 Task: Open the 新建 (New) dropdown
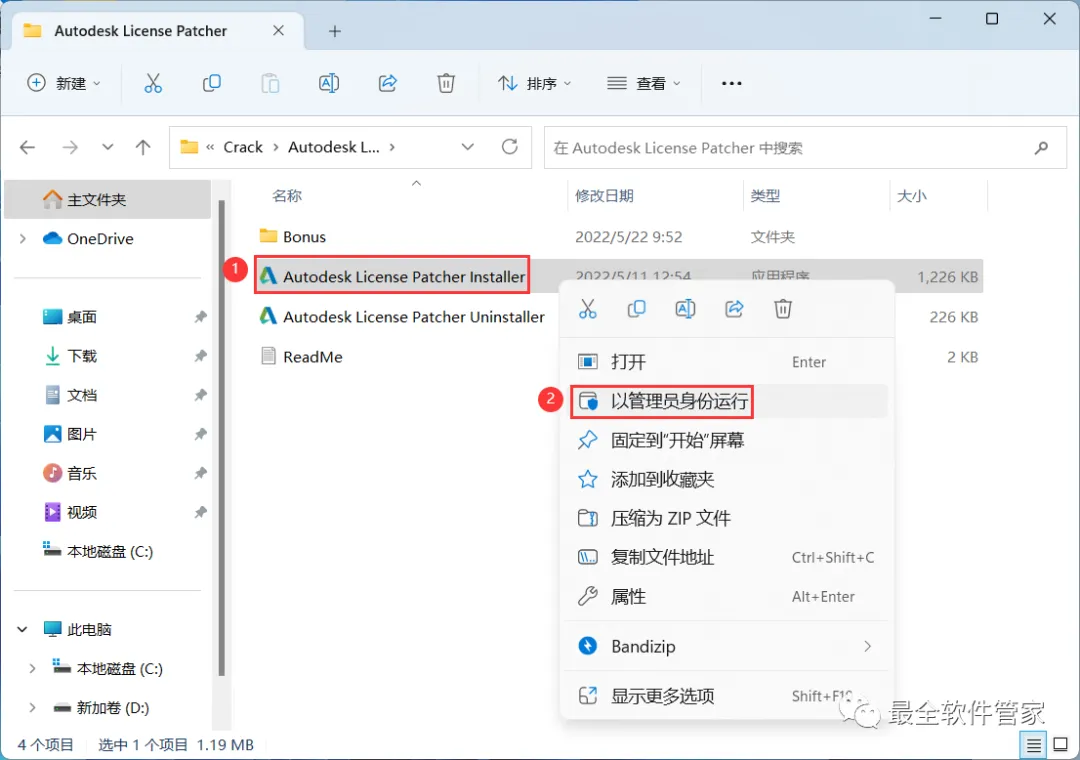point(64,83)
